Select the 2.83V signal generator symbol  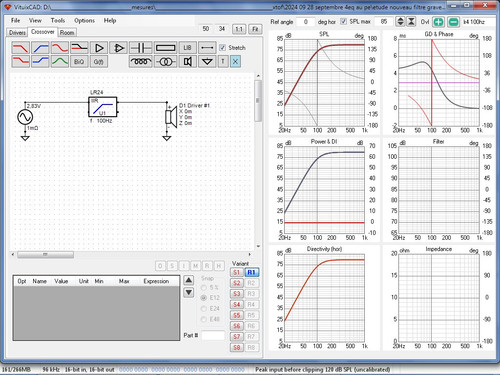pos(25,117)
